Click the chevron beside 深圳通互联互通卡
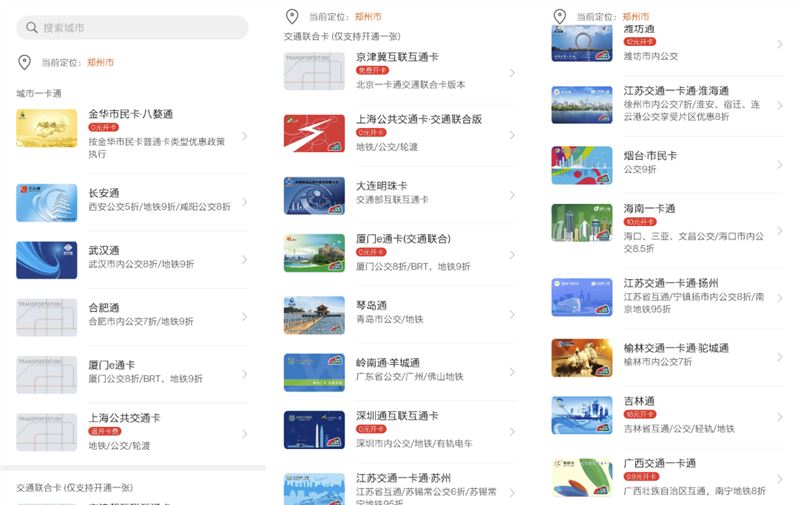The height and width of the screenshot is (505, 800). click(x=512, y=432)
